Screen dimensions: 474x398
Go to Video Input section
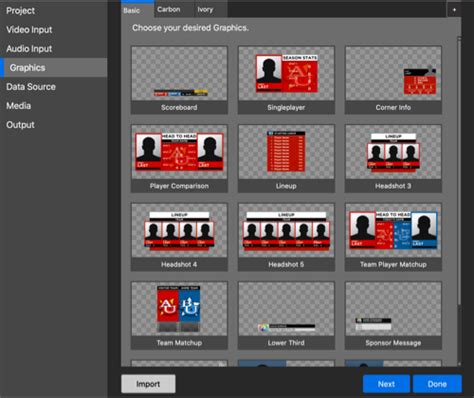[54, 30]
